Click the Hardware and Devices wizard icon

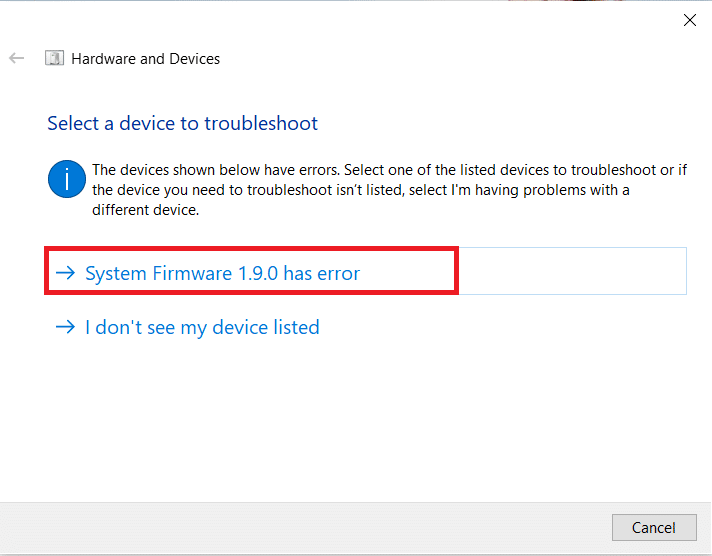pyautogui.click(x=54, y=59)
